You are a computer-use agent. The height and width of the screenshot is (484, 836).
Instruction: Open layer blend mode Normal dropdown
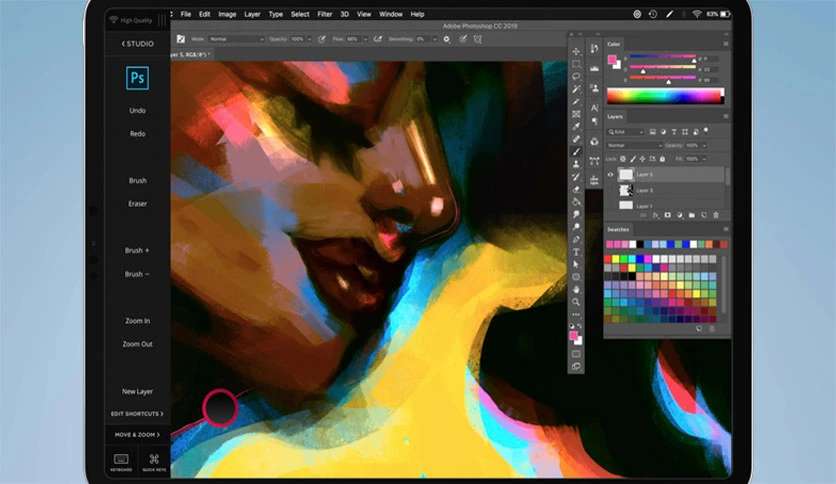coord(634,145)
